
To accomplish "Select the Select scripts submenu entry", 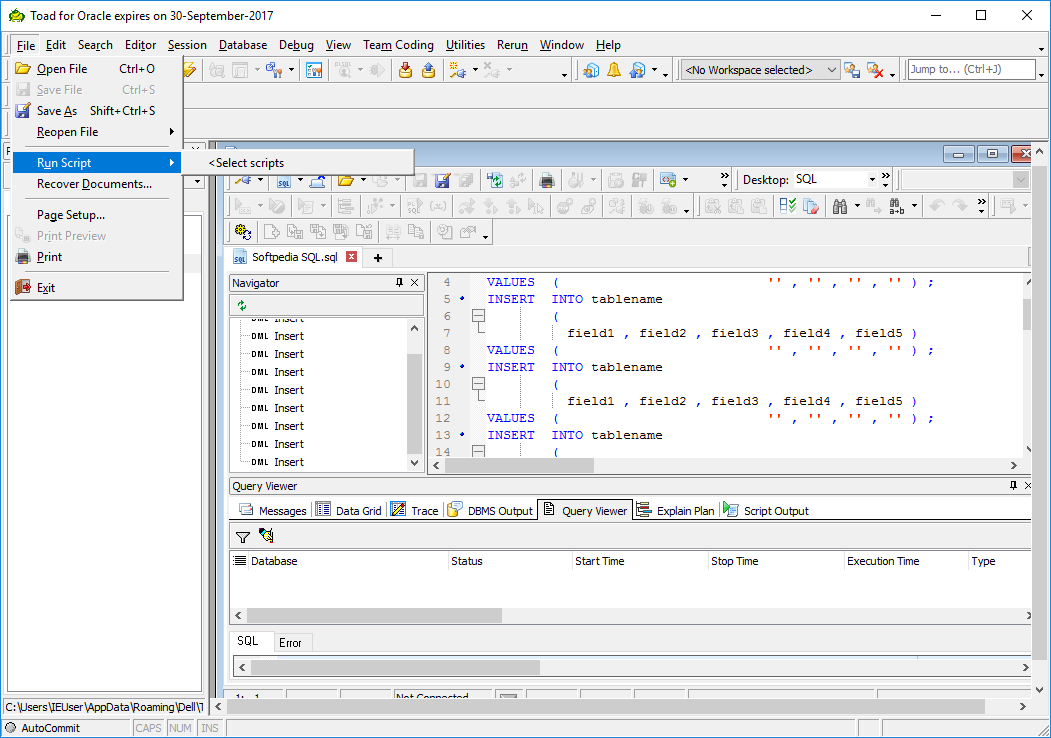I will coord(249,163).
